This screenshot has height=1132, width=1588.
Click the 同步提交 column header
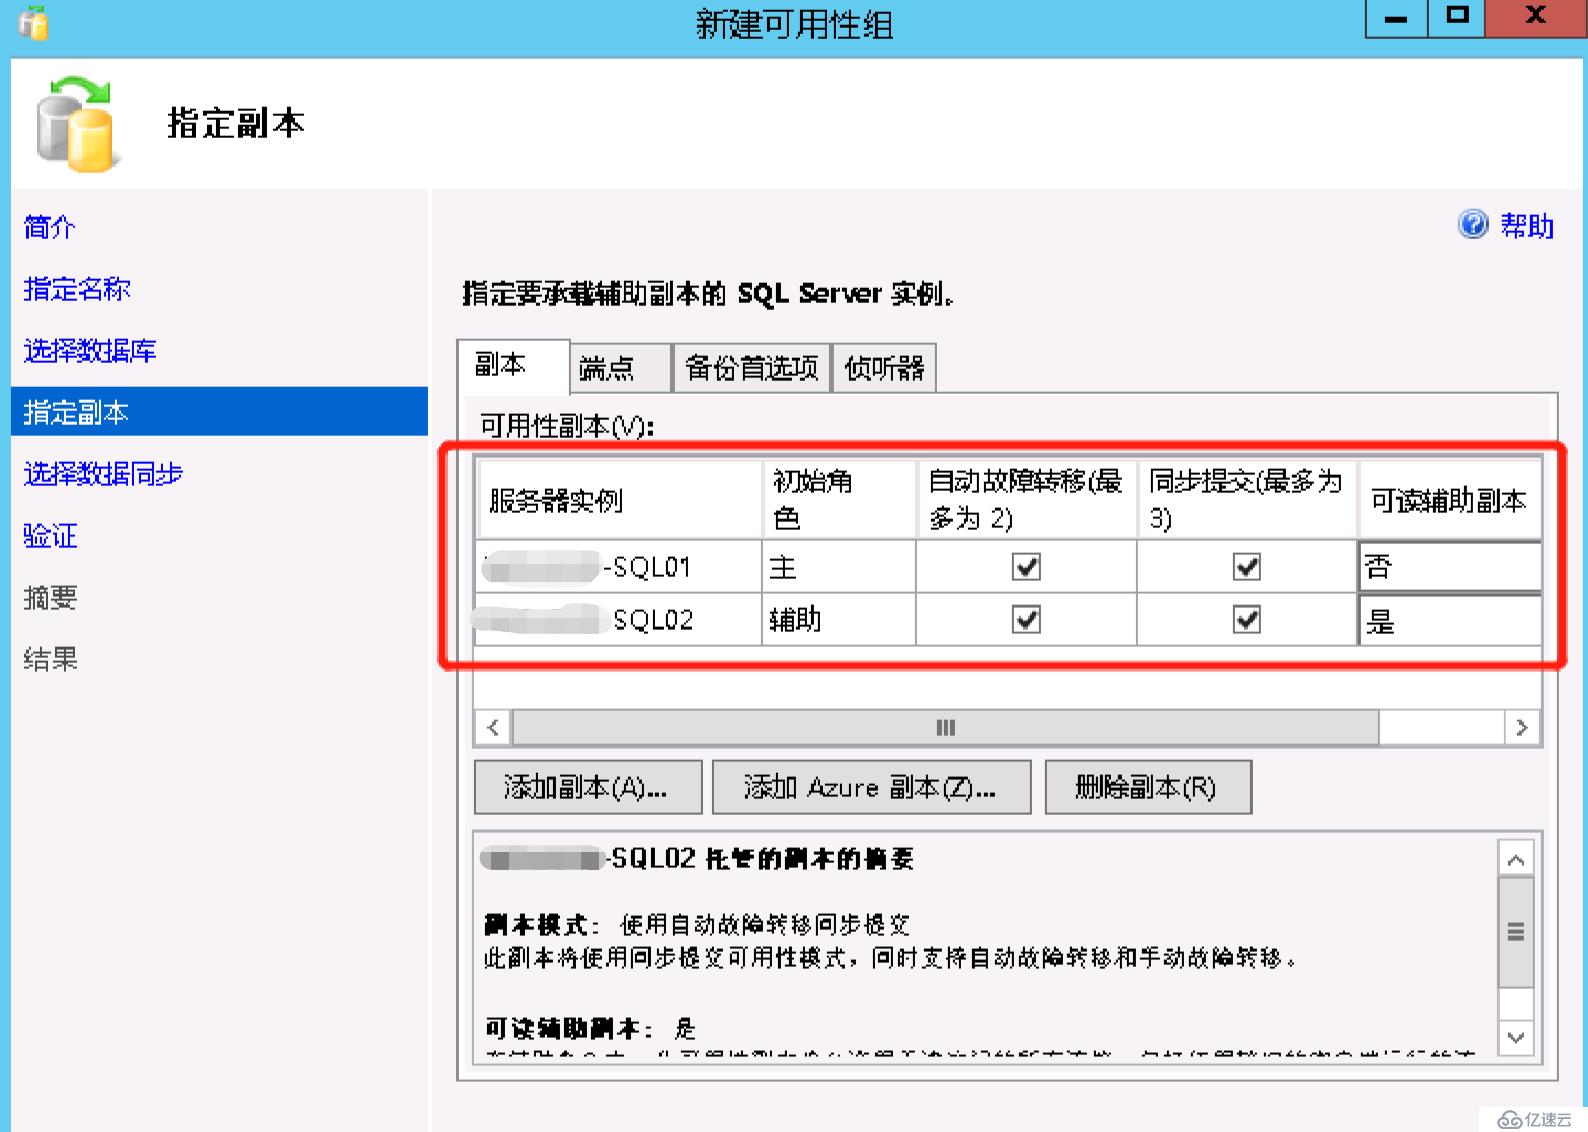pos(1247,499)
